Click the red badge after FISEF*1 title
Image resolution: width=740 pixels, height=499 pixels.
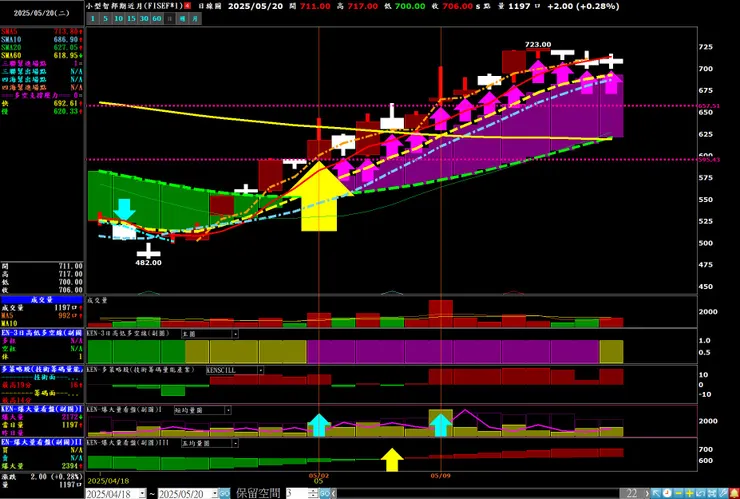pos(187,6)
